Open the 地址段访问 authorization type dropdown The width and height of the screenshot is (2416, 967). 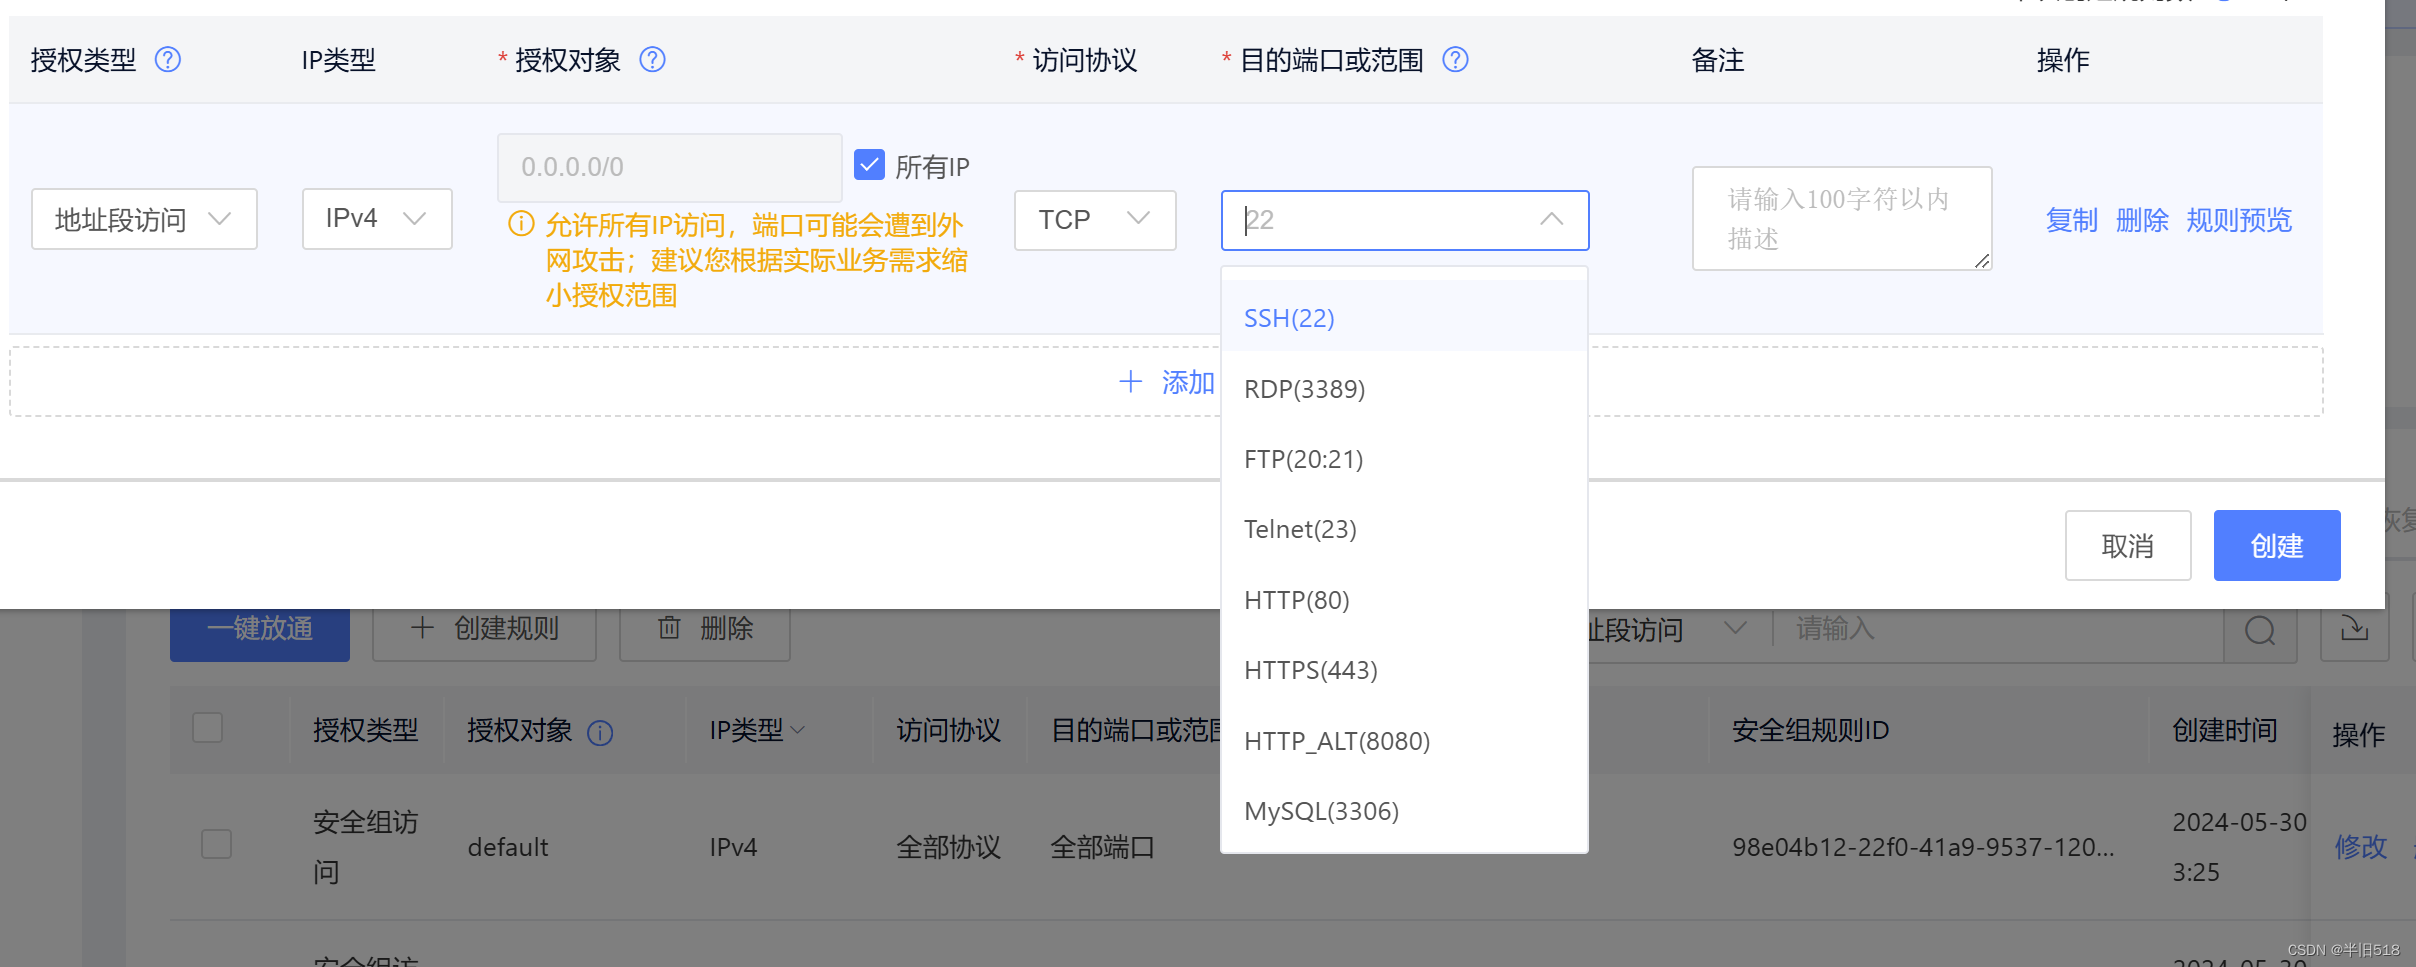tap(144, 219)
